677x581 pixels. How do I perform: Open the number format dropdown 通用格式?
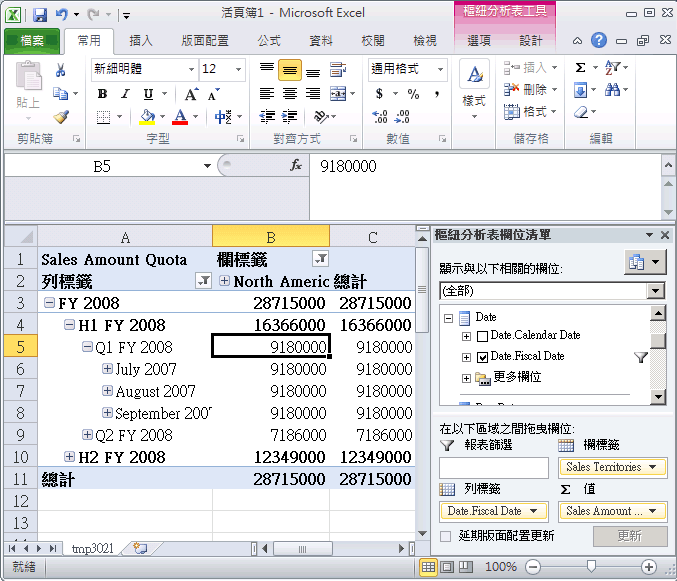point(440,69)
